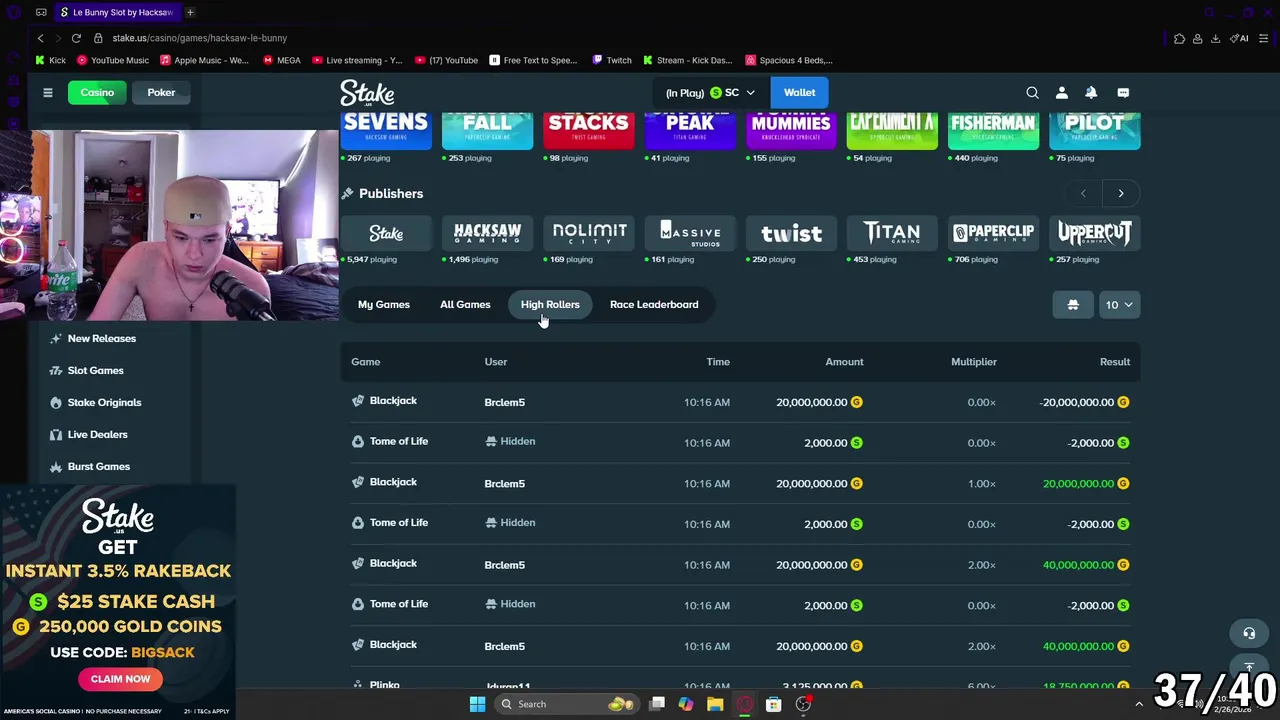Open Nolimit City publisher
1280x720 pixels.
click(x=589, y=233)
